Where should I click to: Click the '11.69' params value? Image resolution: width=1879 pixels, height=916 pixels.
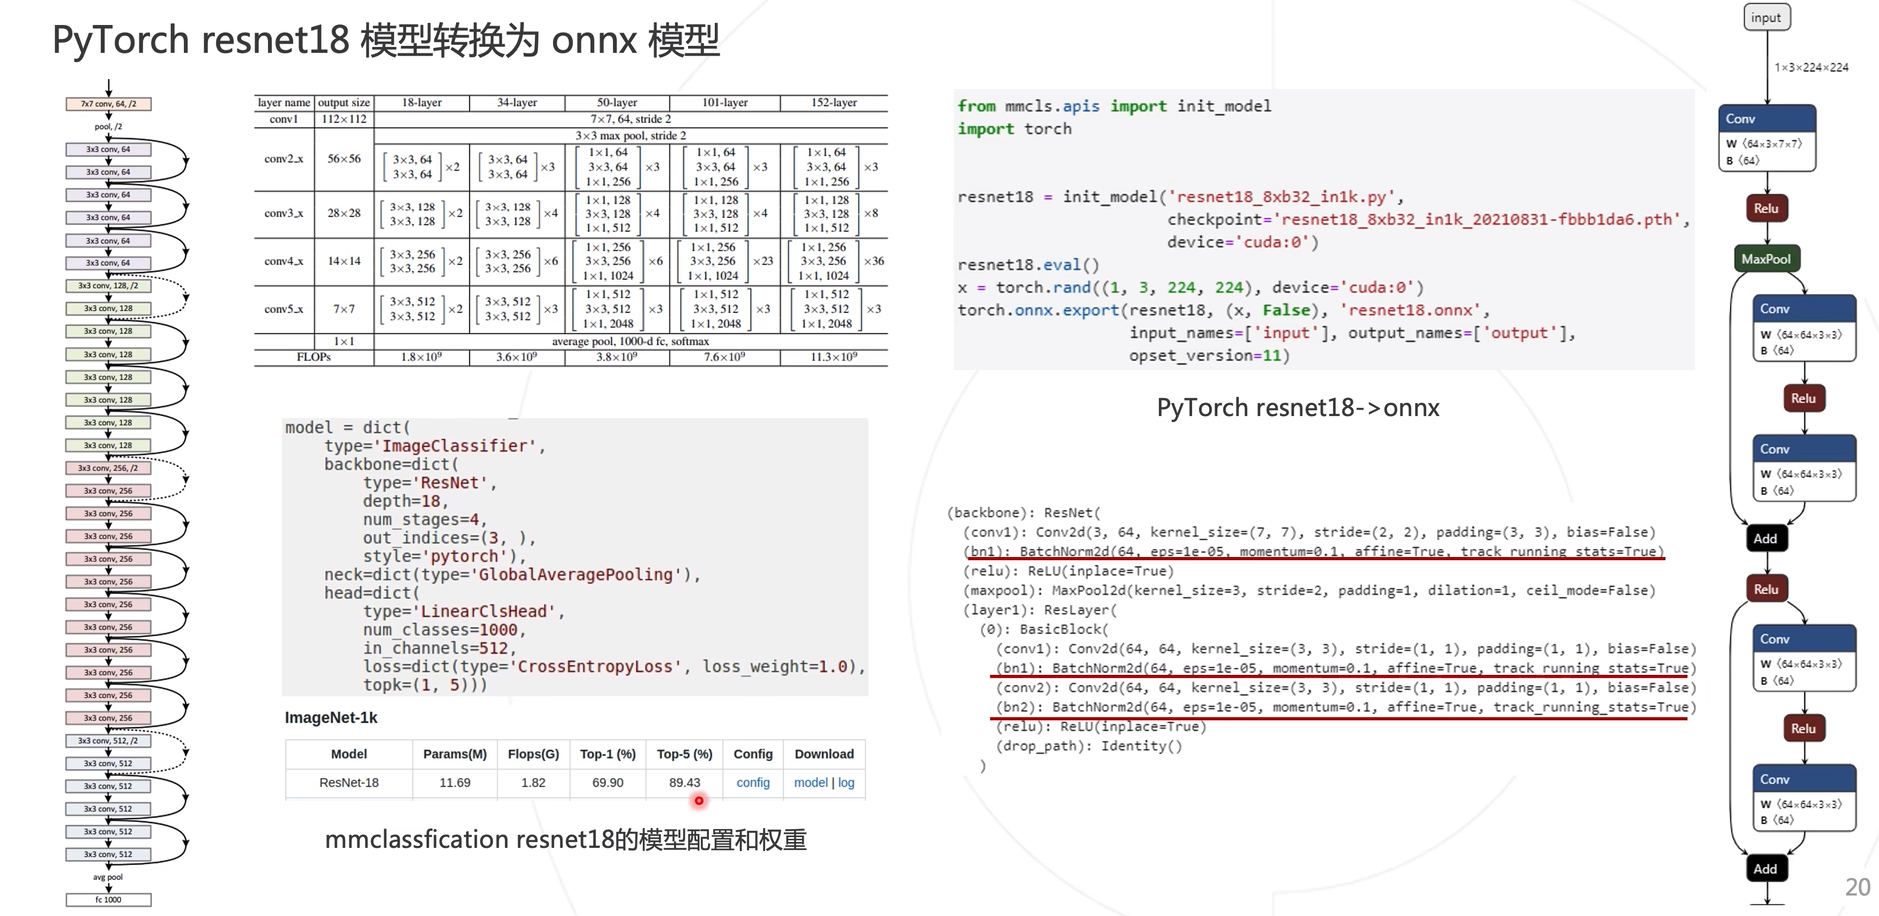[x=455, y=783]
